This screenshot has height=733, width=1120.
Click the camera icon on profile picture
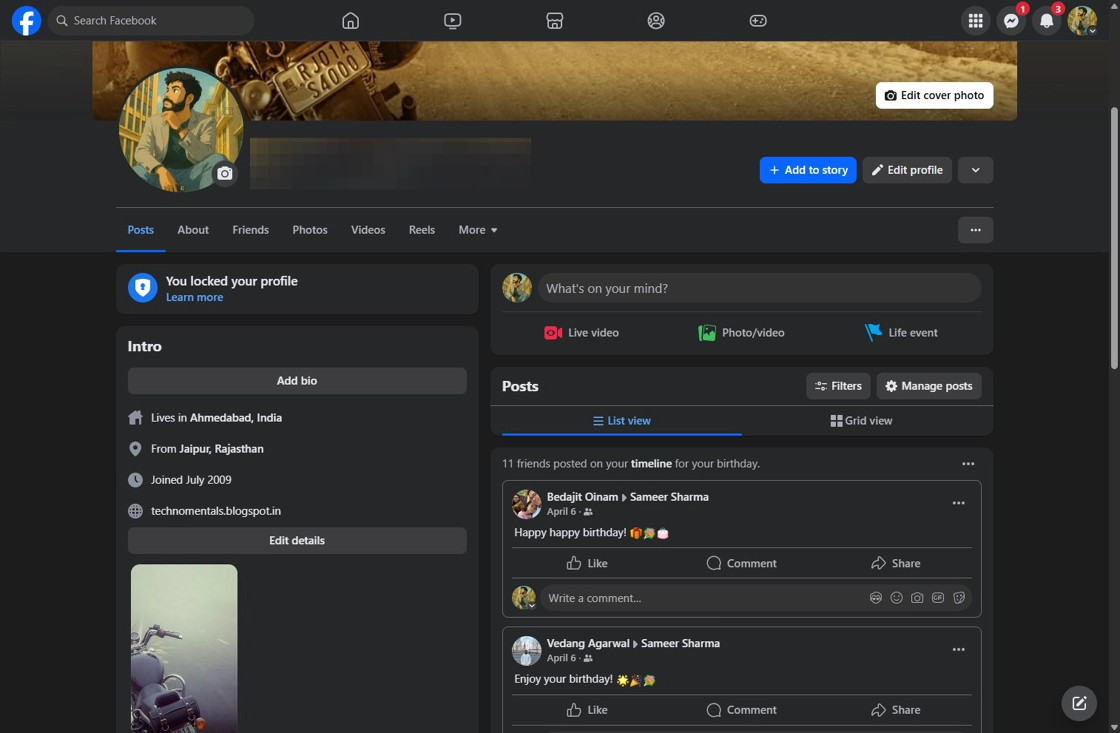click(x=224, y=174)
